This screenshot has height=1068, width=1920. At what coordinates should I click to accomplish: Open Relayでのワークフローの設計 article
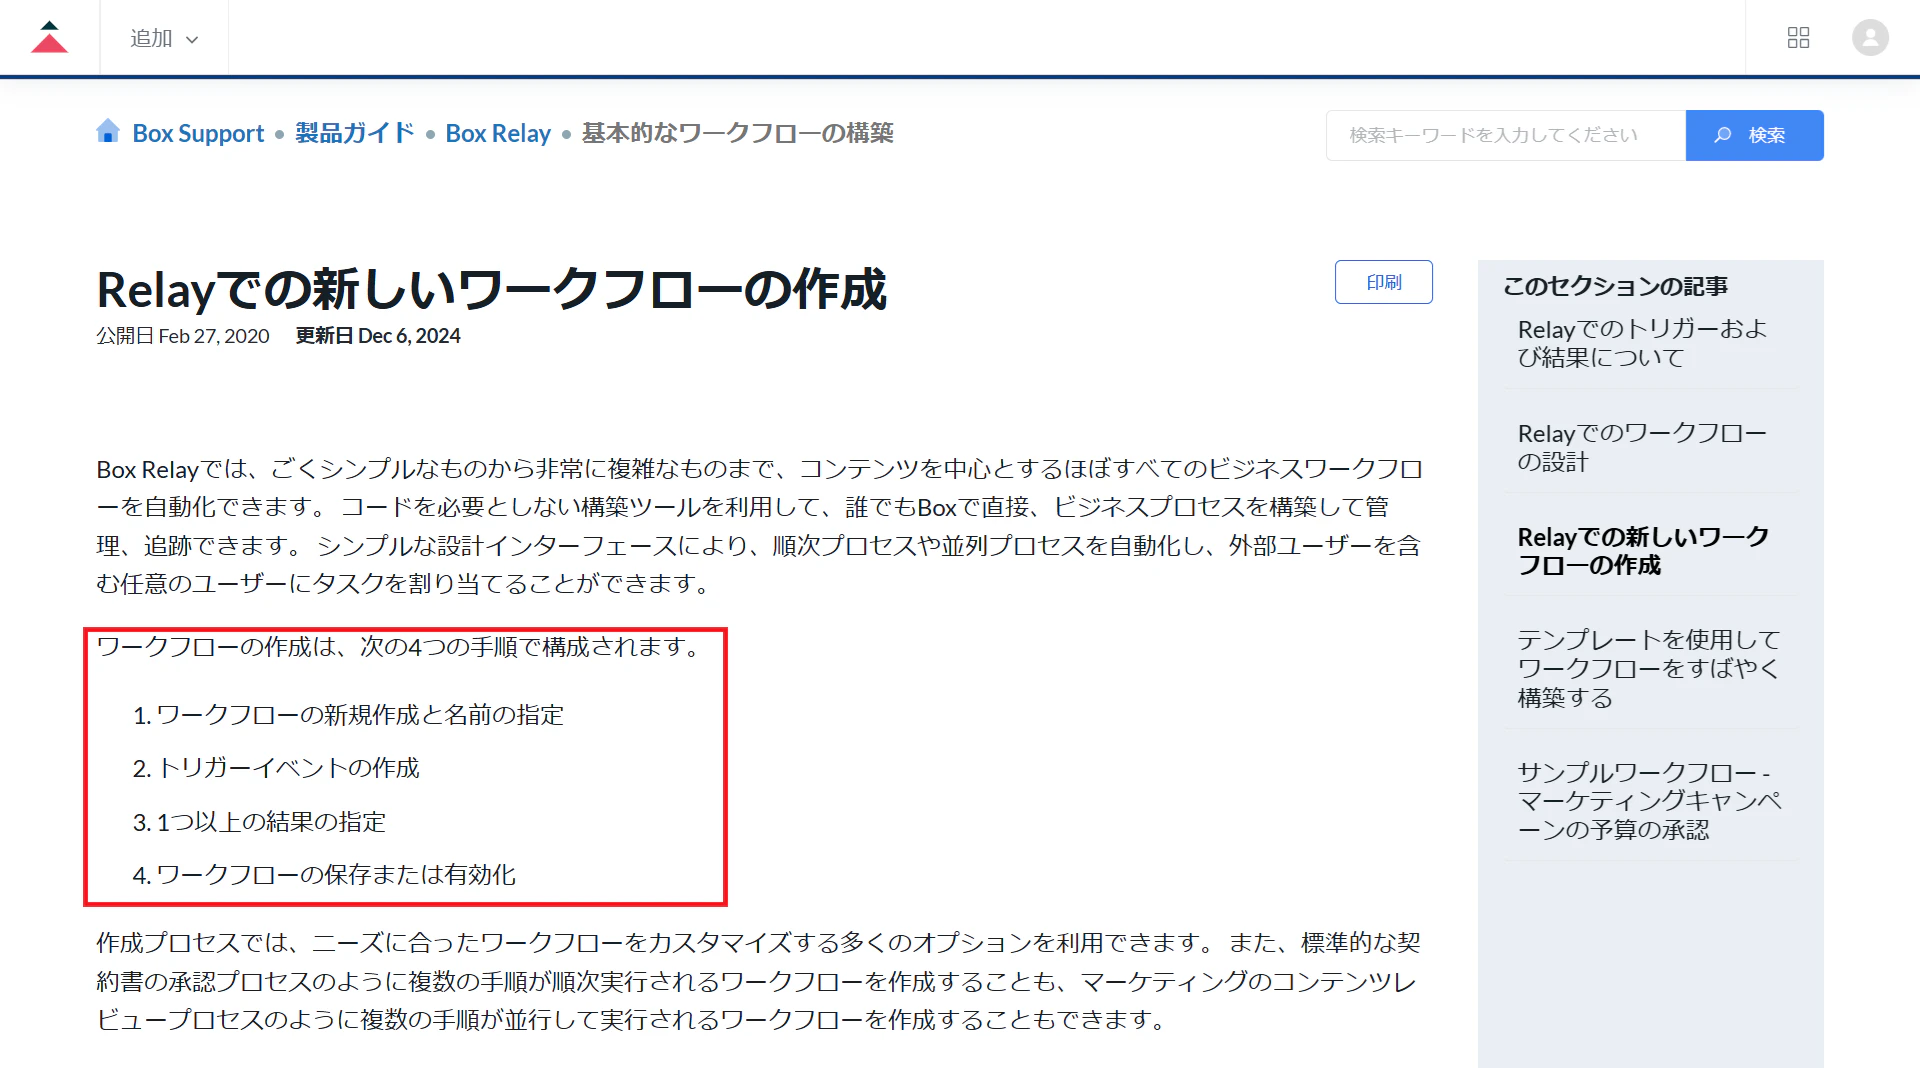click(x=1642, y=447)
